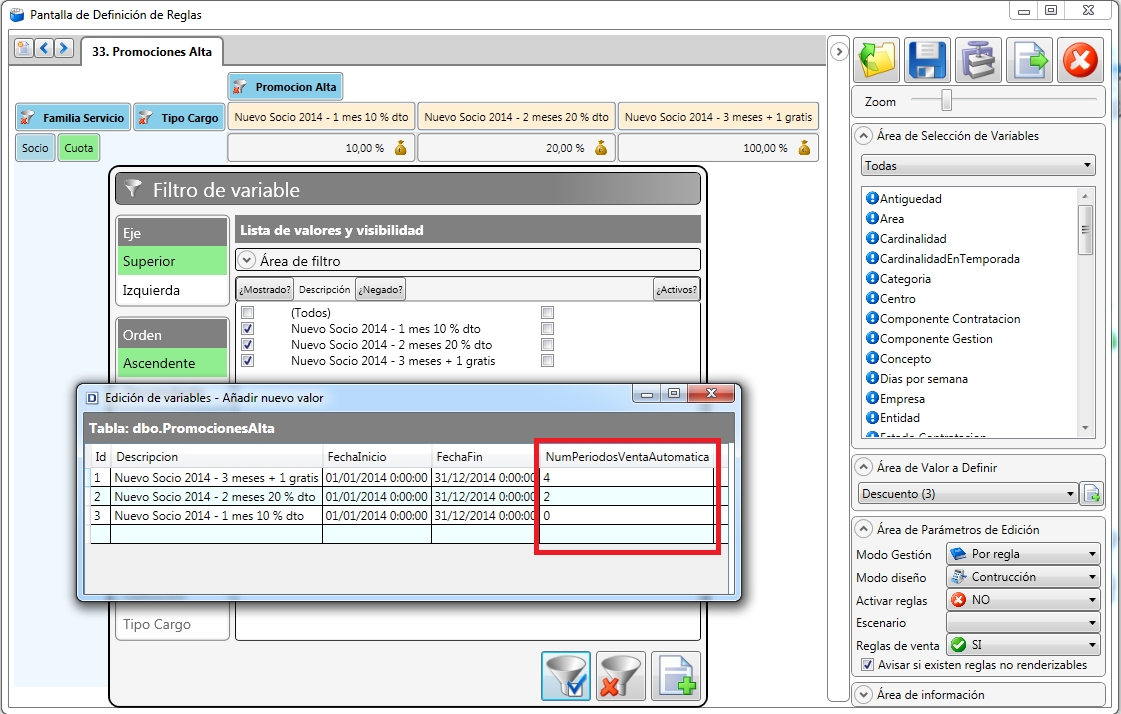Click filter icon on Tipo Cargo header

[x=145, y=117]
